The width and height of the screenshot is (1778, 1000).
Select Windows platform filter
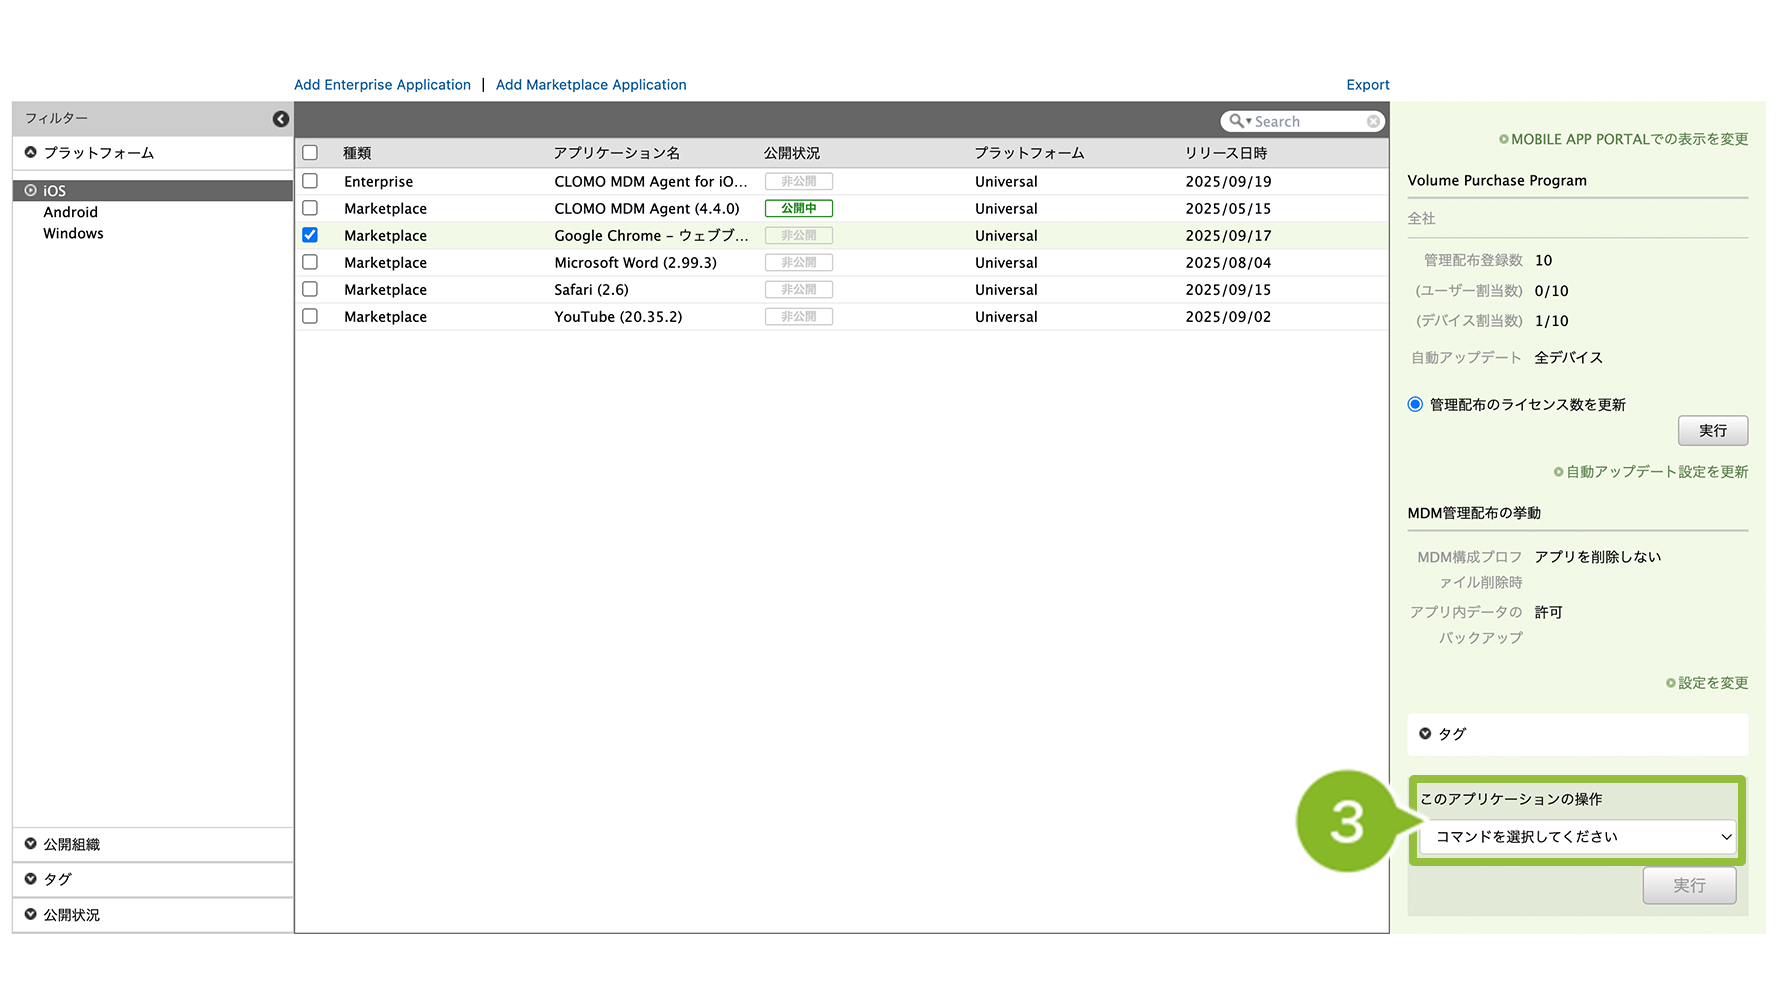coord(73,234)
